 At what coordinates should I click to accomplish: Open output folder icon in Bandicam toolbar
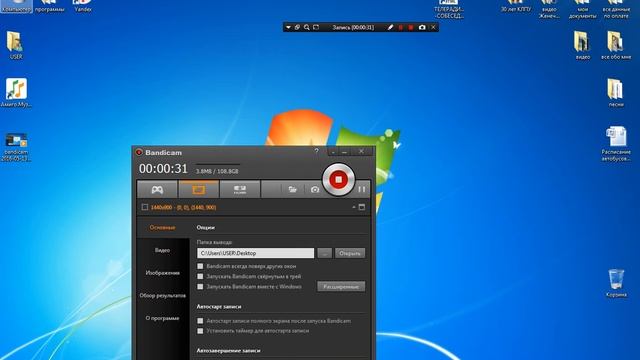click(x=292, y=189)
